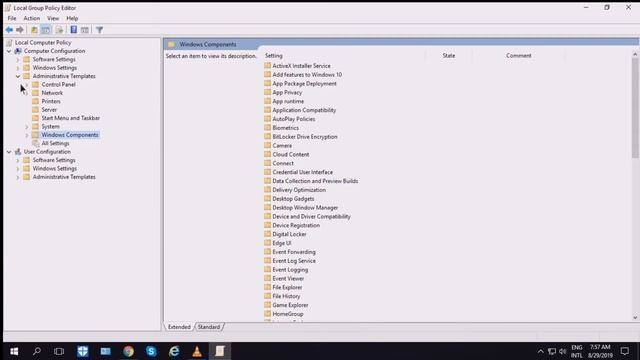Select Delivery Optimization list item
The image size is (640, 360).
tap(299, 190)
